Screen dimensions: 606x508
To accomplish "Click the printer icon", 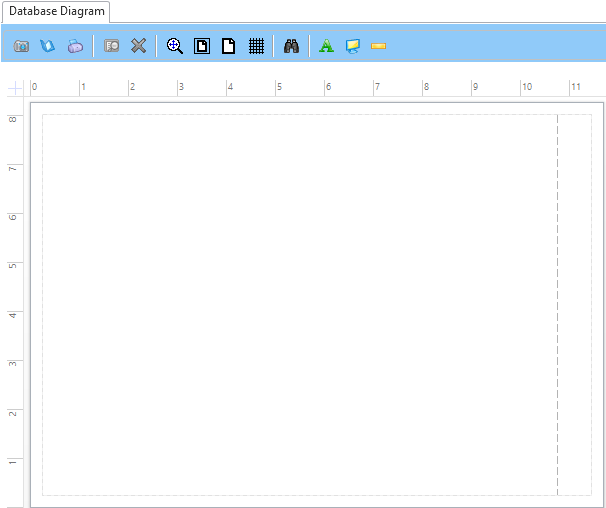I will click(x=75, y=46).
